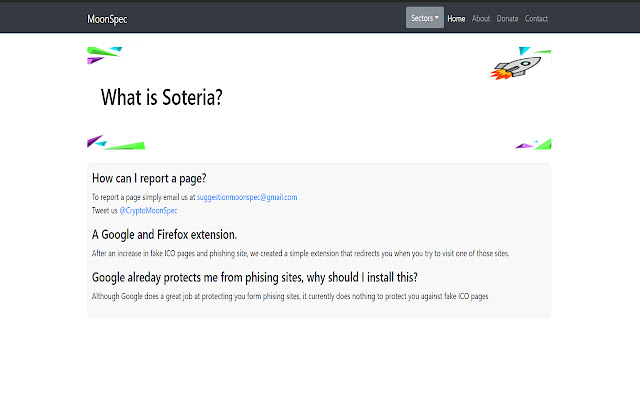The height and width of the screenshot is (400, 640).
Task: Click the MoonSpec brand logo text
Action: click(x=107, y=19)
